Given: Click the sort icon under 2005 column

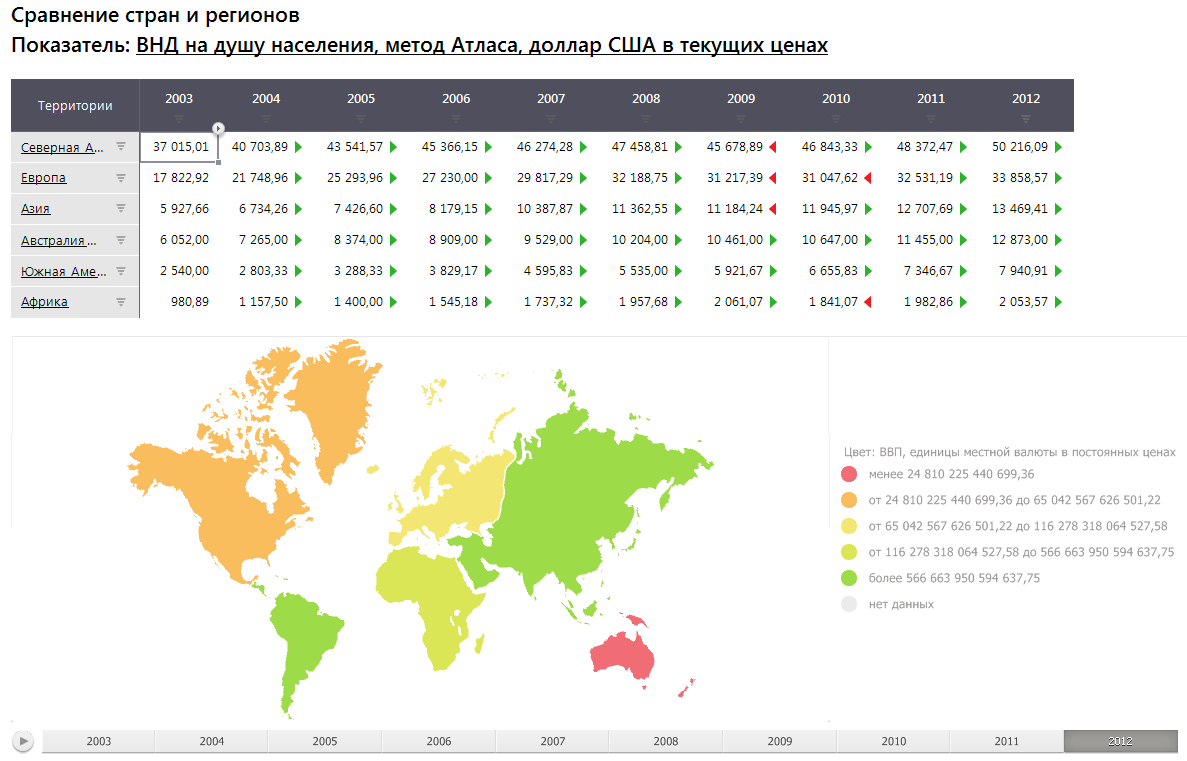Looking at the screenshot, I should (361, 119).
